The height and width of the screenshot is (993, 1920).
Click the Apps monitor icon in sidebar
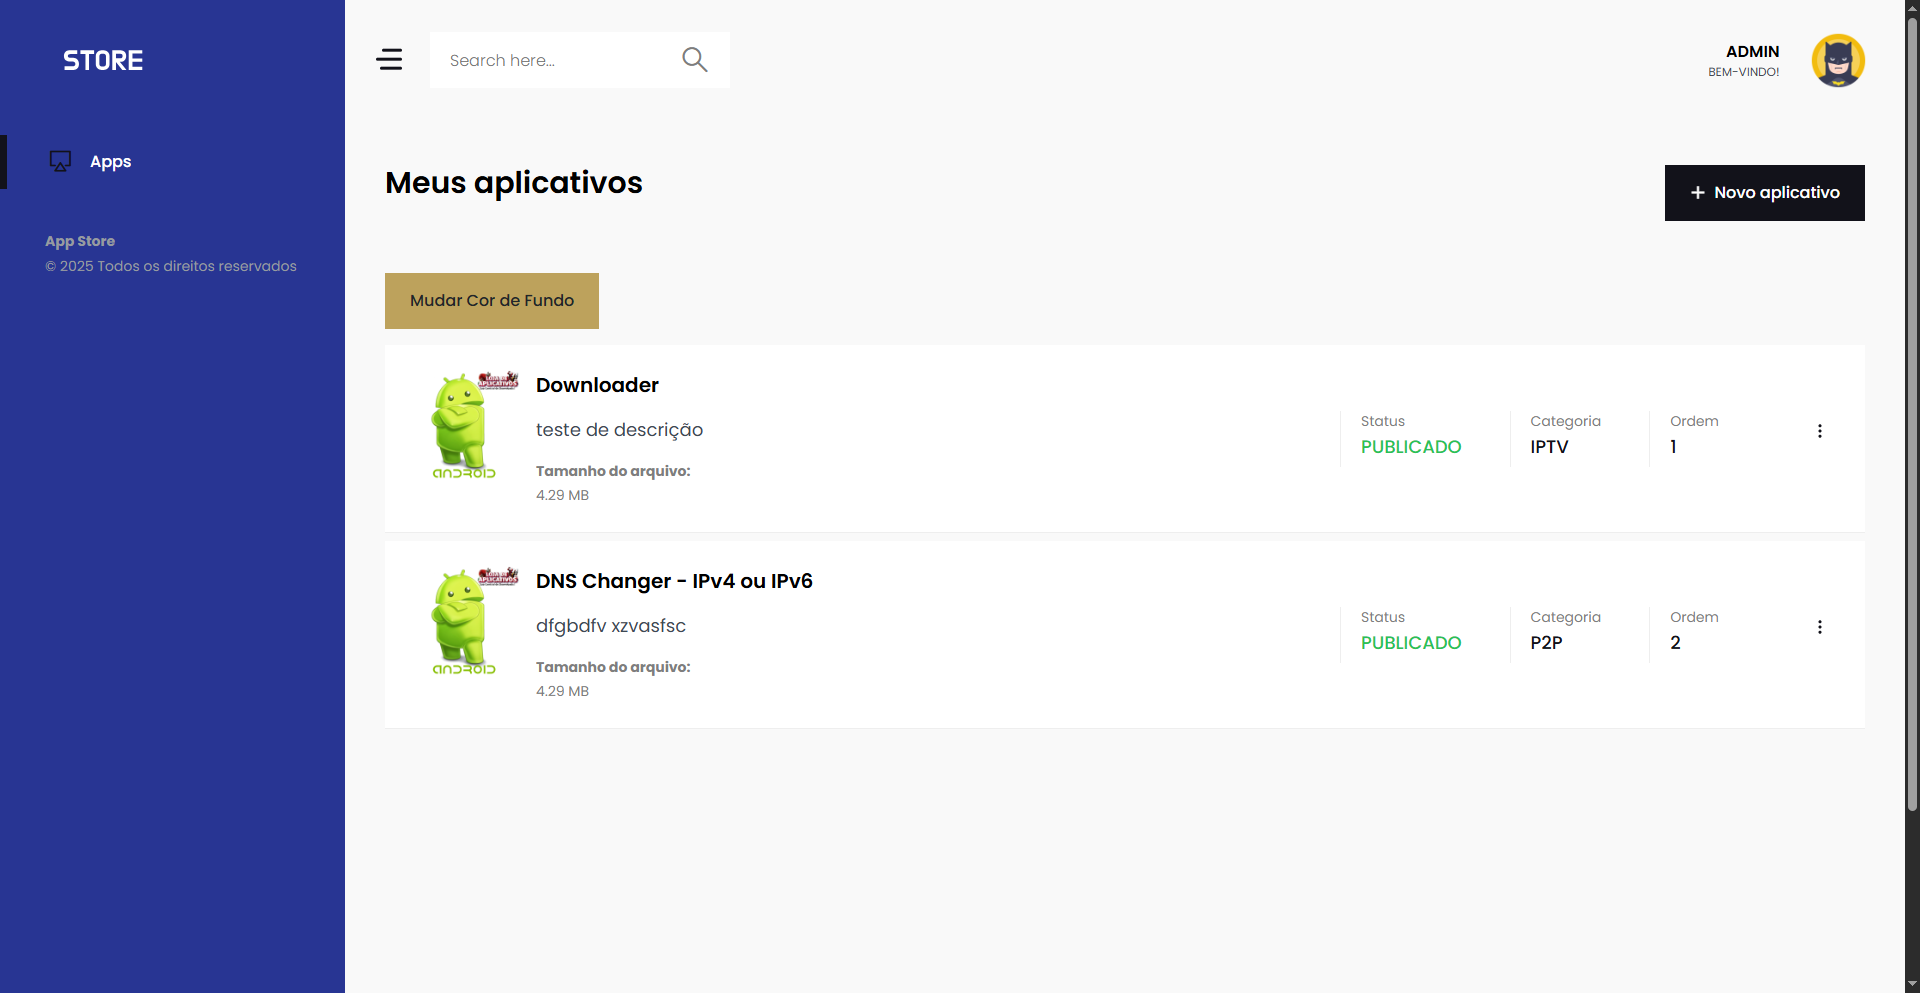60,161
